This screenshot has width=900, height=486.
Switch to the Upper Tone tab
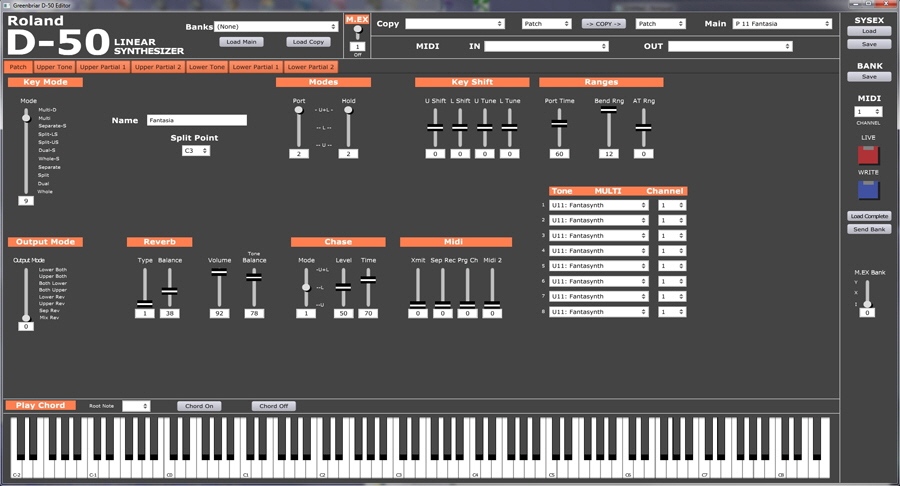coord(55,67)
